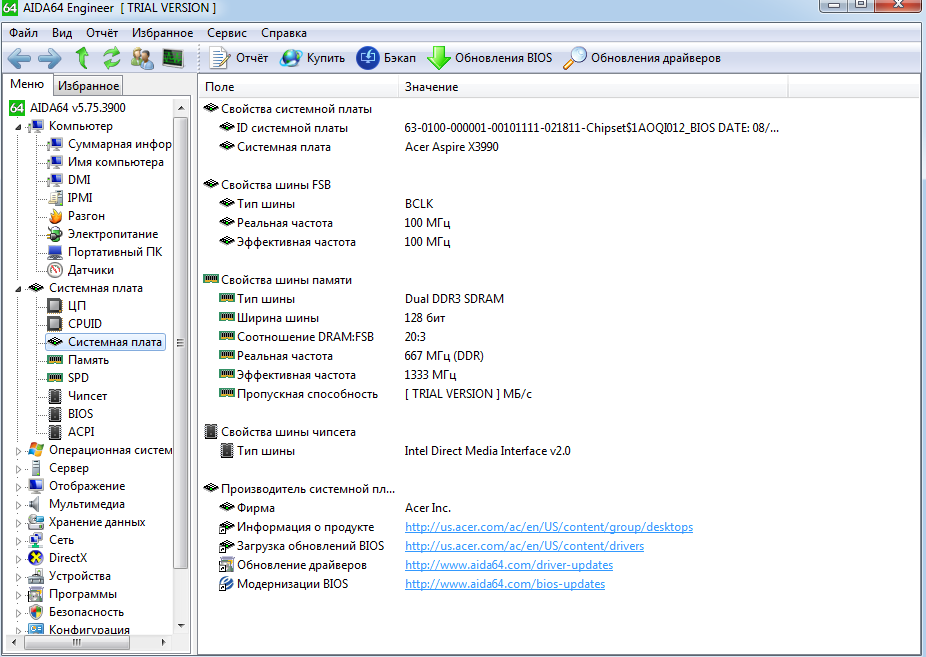Open the system monitor graph icon
This screenshot has height=657, width=926.
coord(173,58)
